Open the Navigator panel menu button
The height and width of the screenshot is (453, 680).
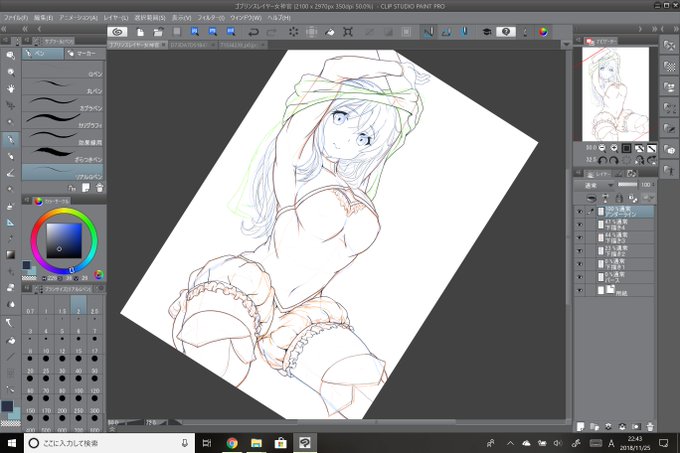578,40
